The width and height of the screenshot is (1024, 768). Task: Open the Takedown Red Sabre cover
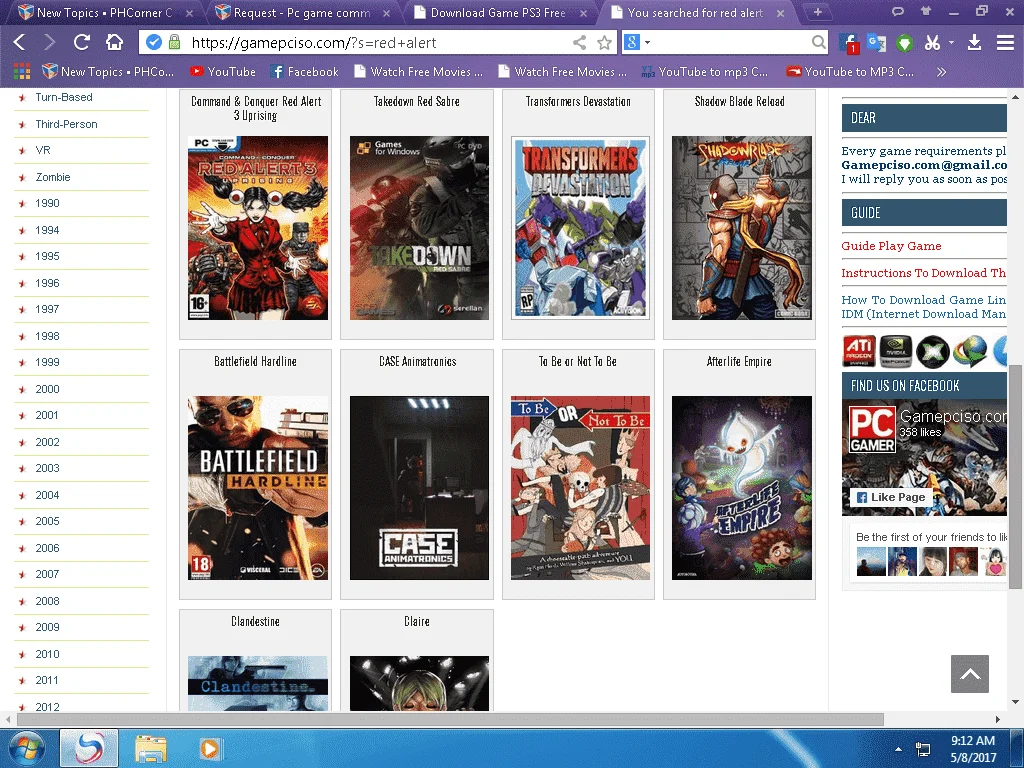419,228
